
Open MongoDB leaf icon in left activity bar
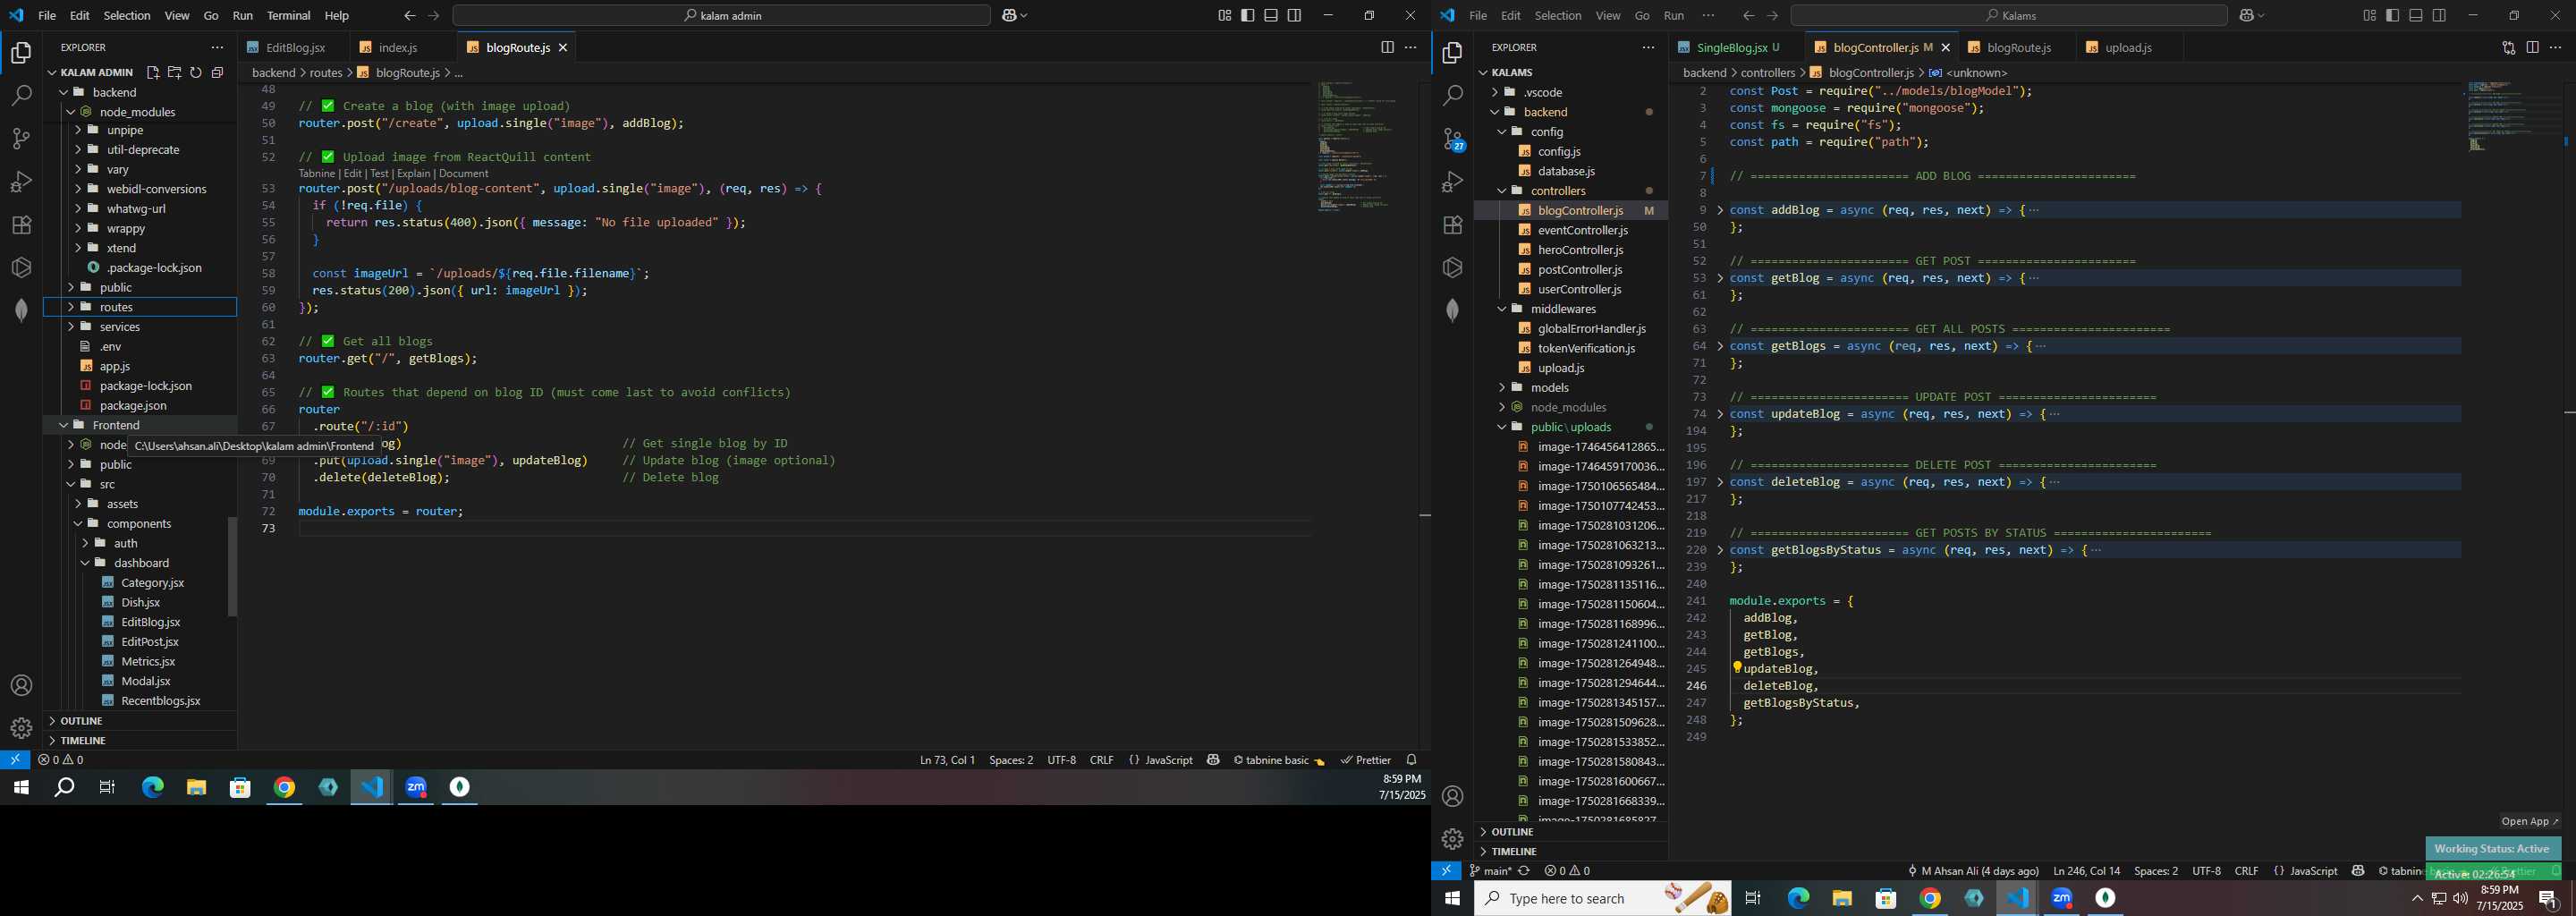point(21,310)
